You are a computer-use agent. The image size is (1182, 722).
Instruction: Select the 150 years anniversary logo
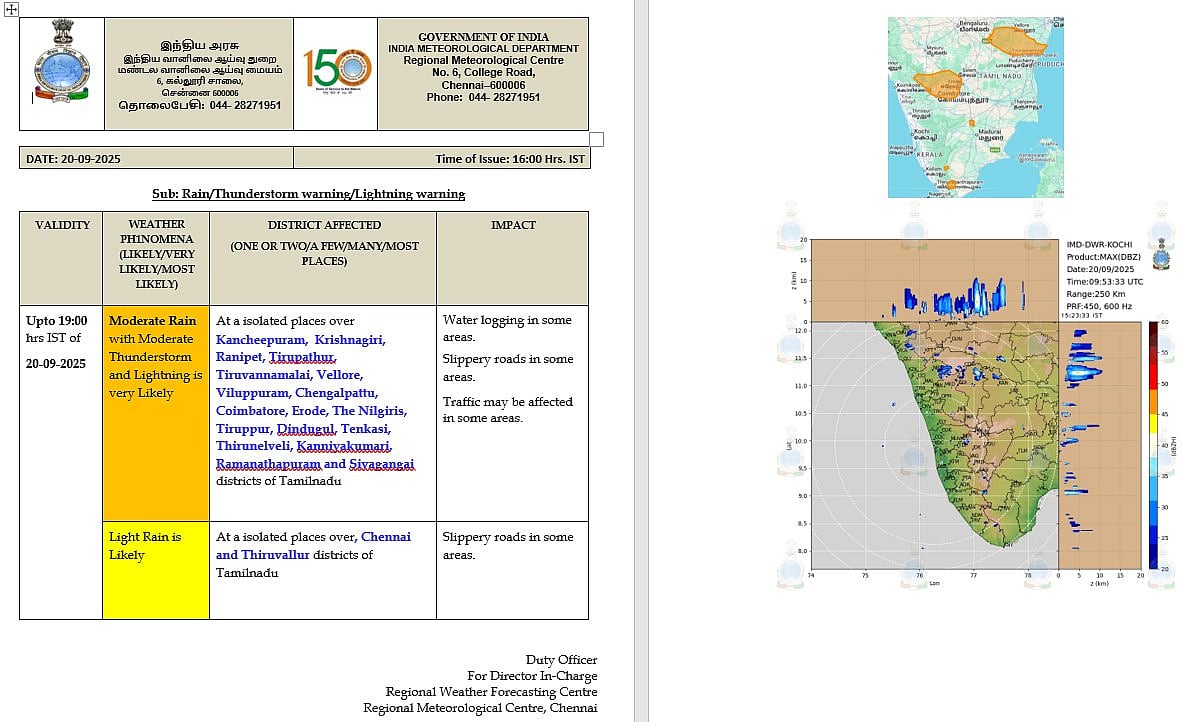[337, 69]
